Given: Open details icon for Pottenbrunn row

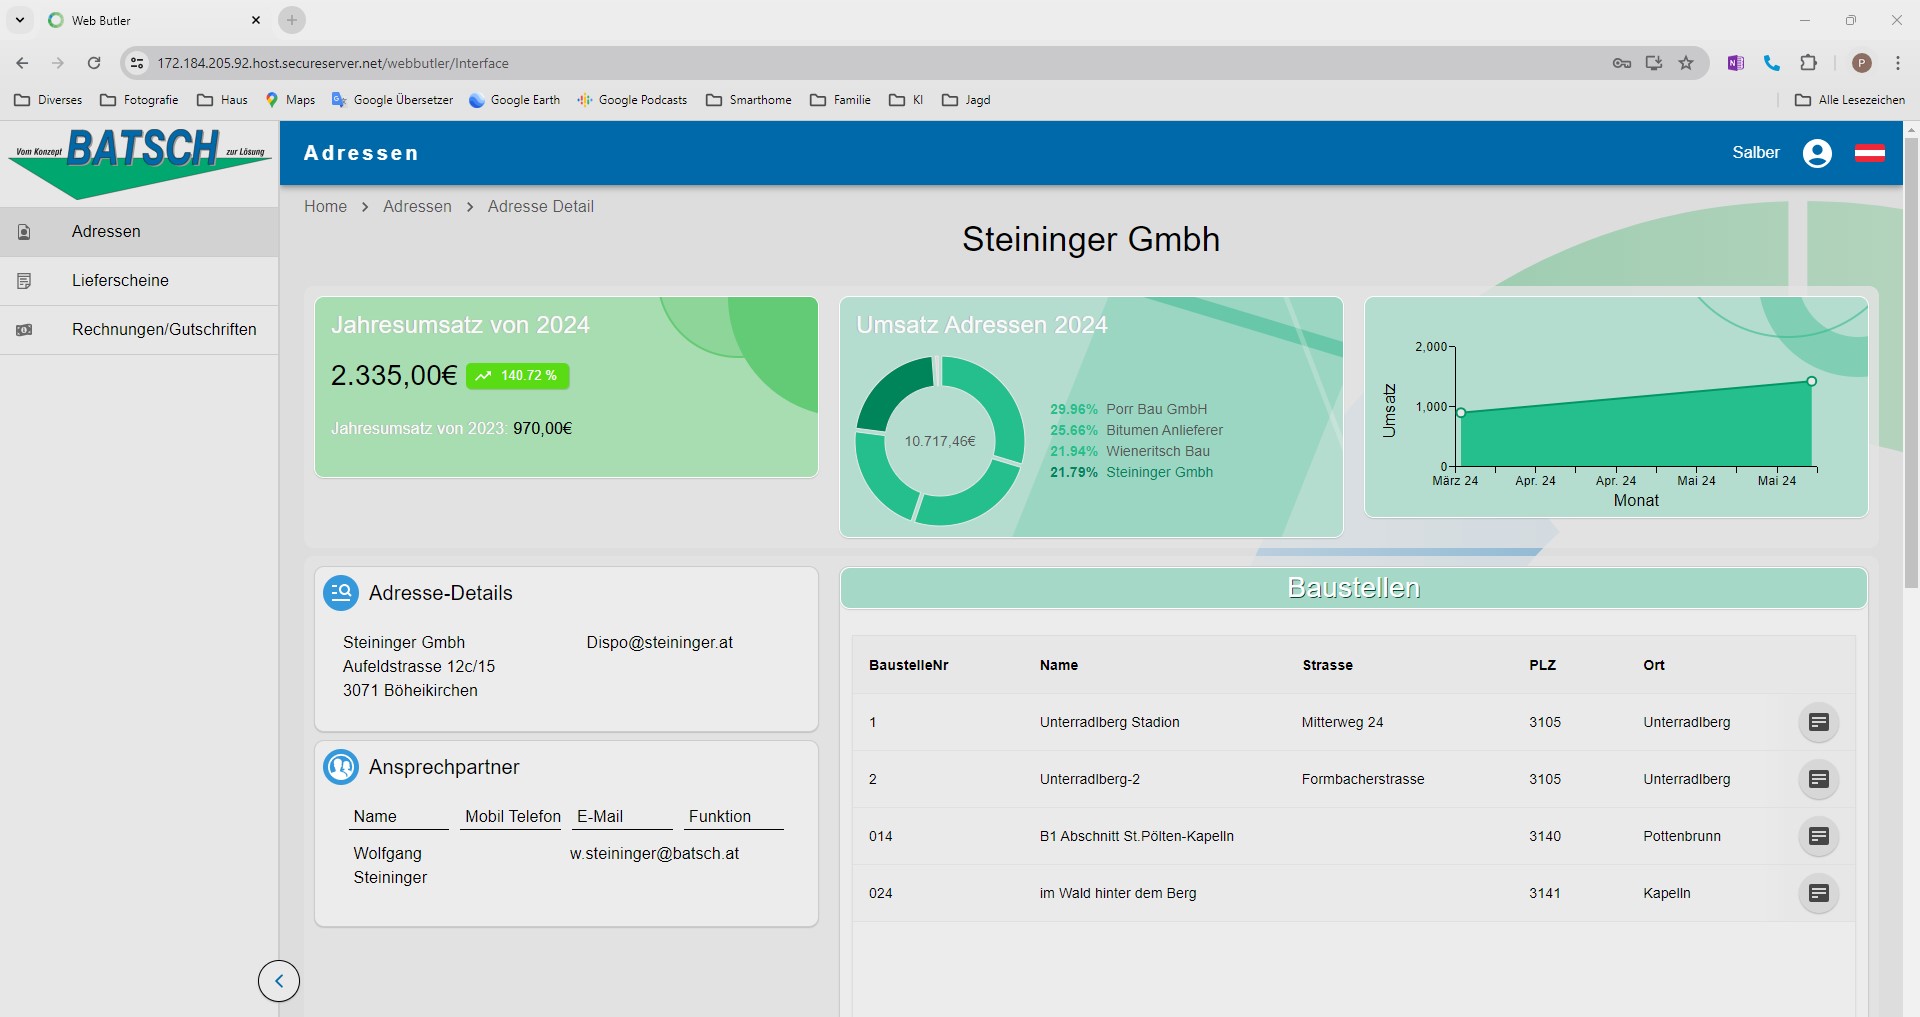Looking at the screenshot, I should (1818, 836).
